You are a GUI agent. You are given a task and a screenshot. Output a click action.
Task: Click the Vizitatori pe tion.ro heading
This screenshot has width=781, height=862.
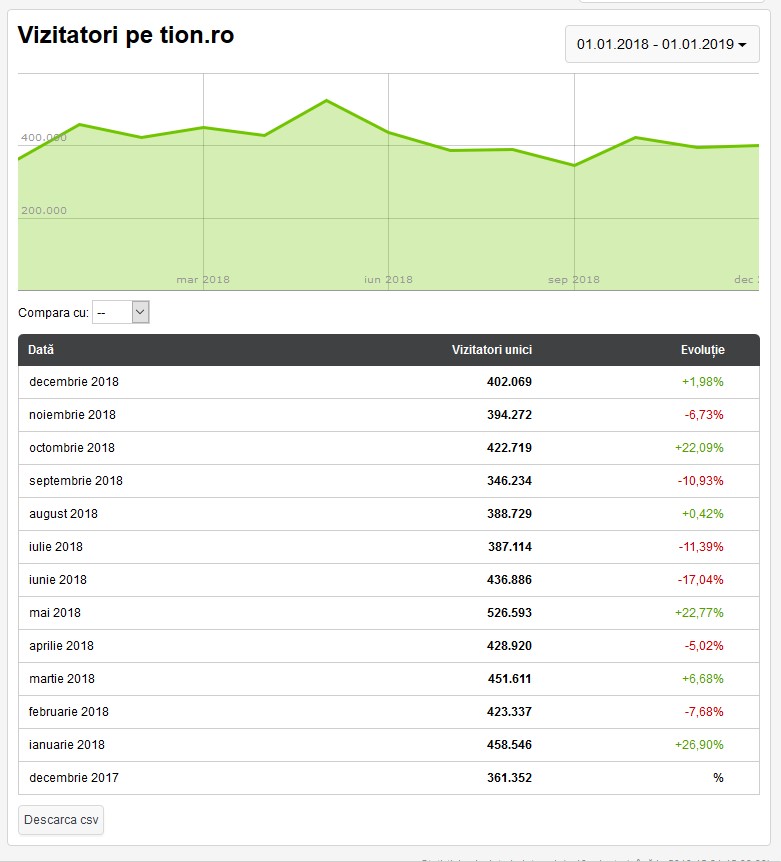coord(126,35)
